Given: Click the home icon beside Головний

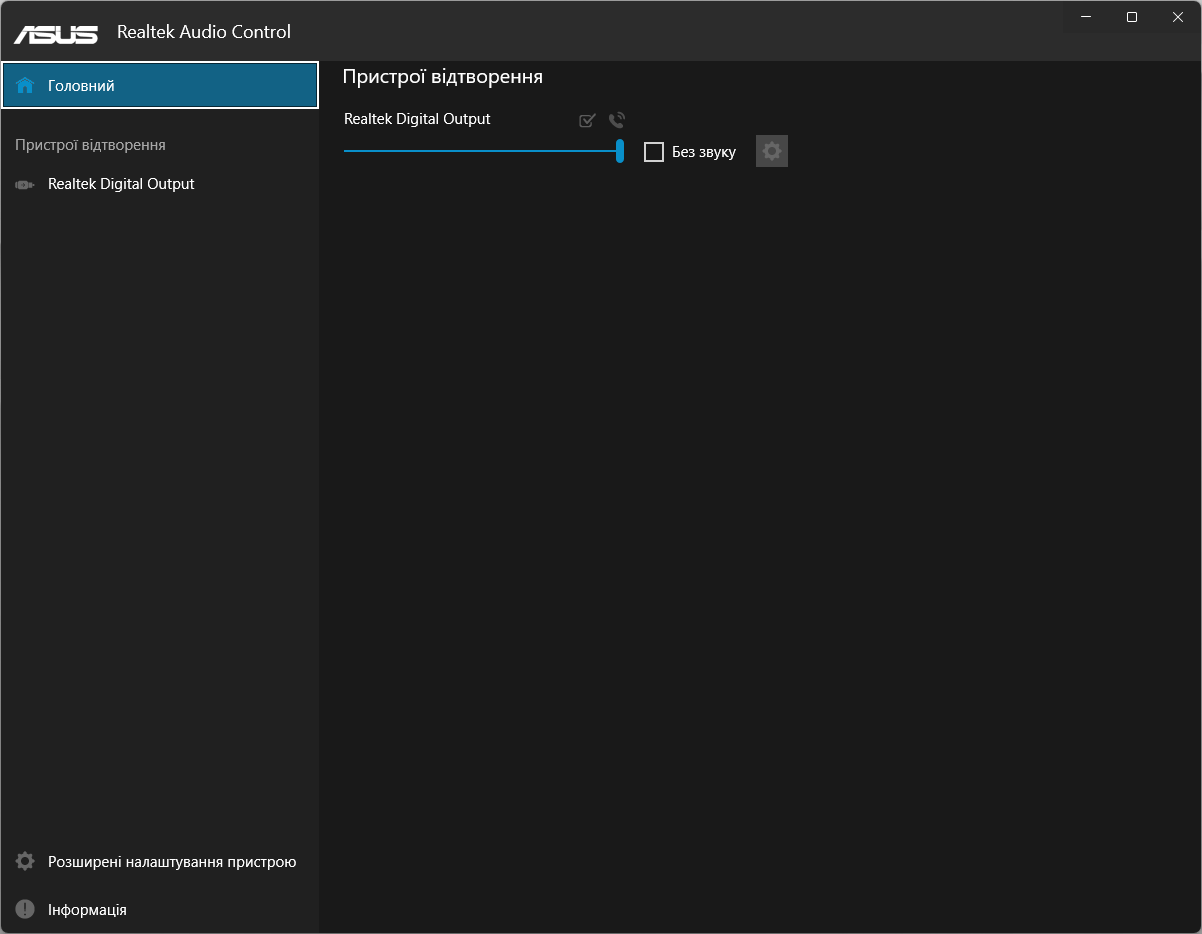Looking at the screenshot, I should point(25,86).
